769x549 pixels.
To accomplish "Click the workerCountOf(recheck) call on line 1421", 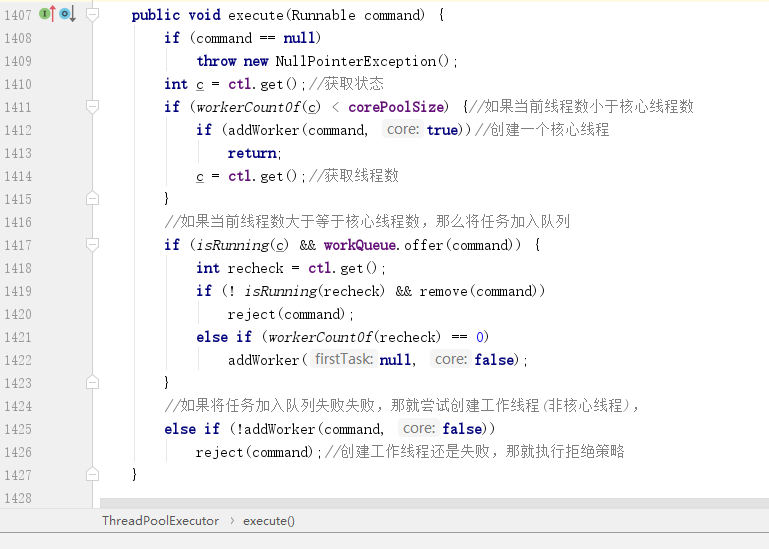I will click(x=354, y=337).
